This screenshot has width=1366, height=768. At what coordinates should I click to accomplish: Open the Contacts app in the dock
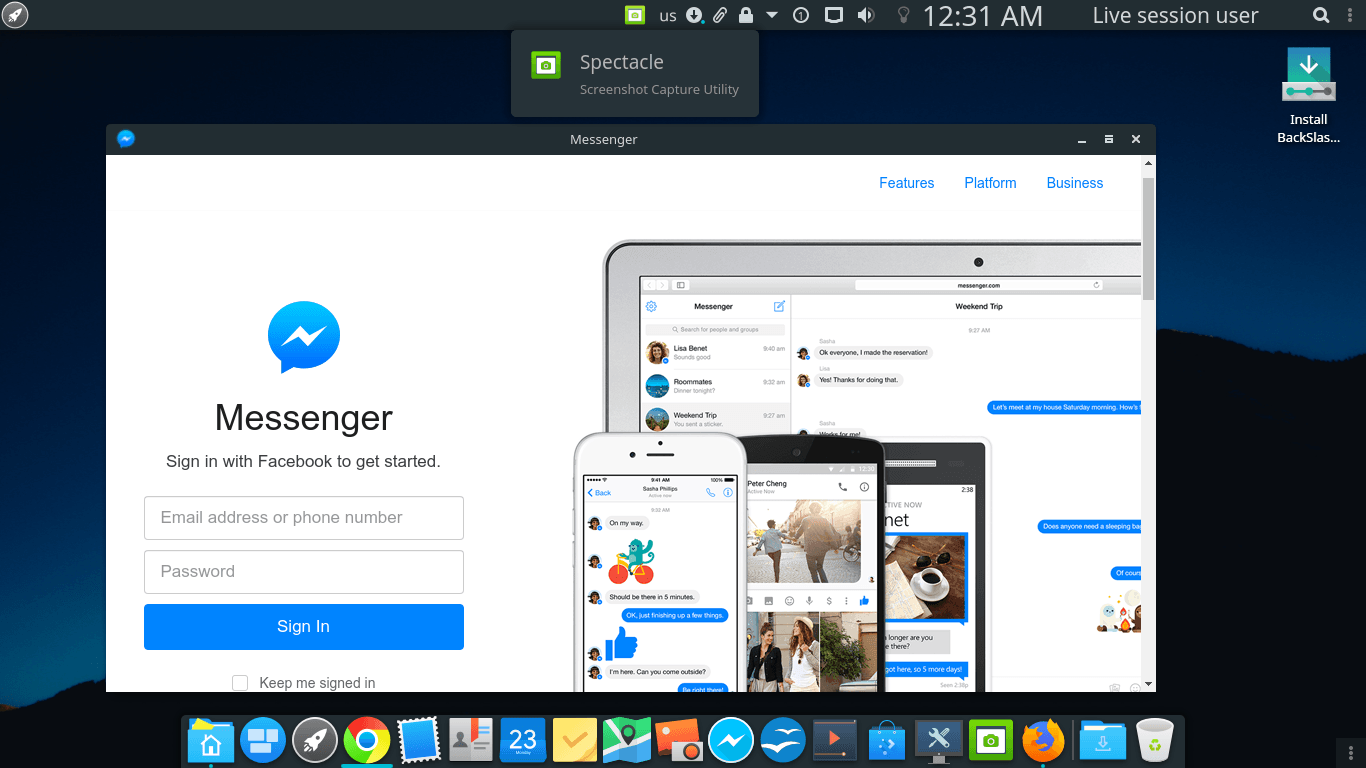point(471,741)
